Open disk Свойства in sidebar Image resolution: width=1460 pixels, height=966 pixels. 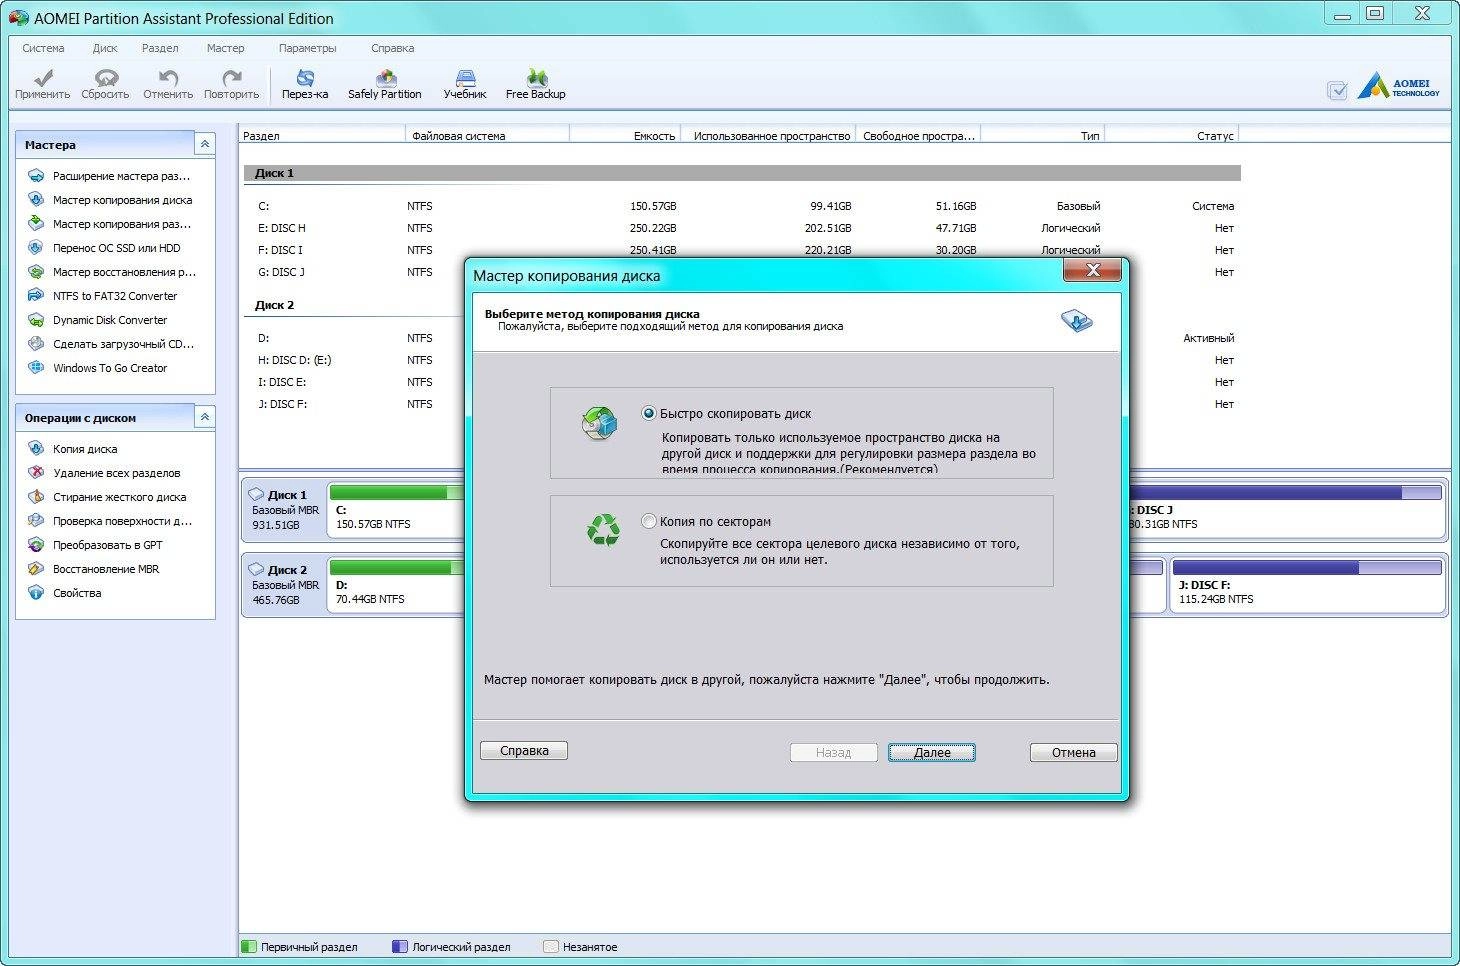(77, 593)
